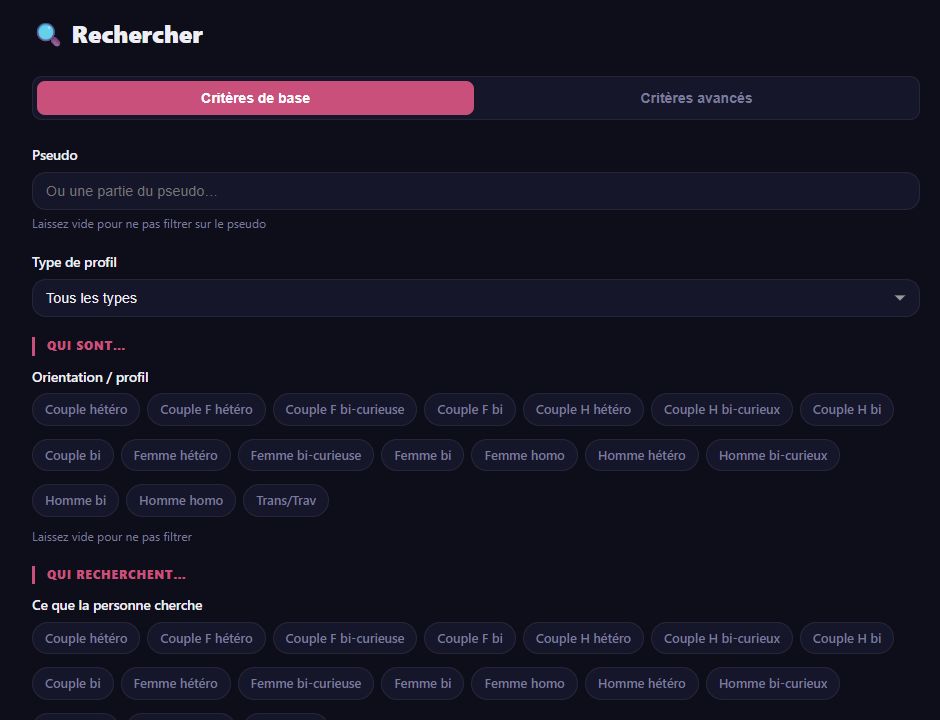Enable Femme homo under Orientation / profil
The height and width of the screenshot is (720, 940).
(x=525, y=456)
